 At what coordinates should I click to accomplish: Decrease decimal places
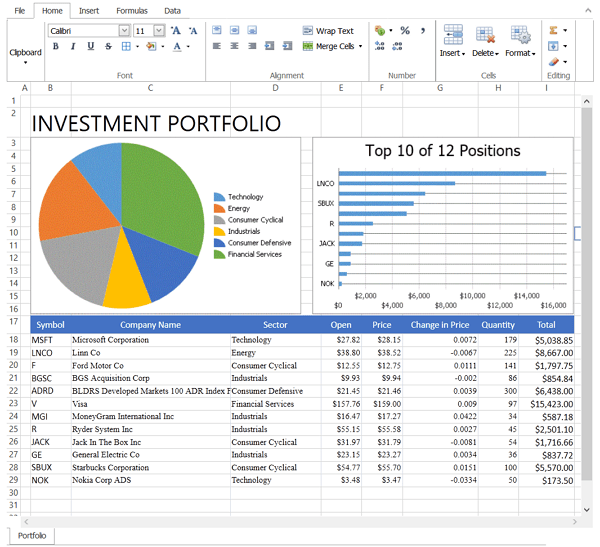[397, 46]
